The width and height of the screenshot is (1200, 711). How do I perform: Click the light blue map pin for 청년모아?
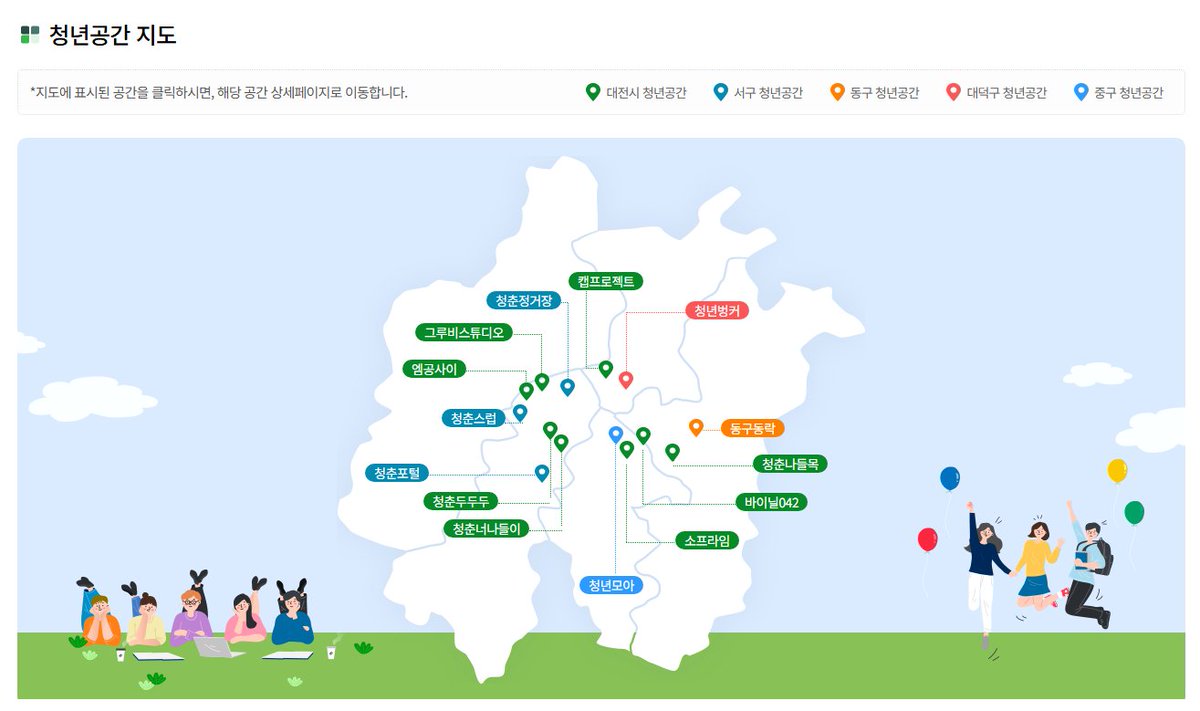[616, 434]
